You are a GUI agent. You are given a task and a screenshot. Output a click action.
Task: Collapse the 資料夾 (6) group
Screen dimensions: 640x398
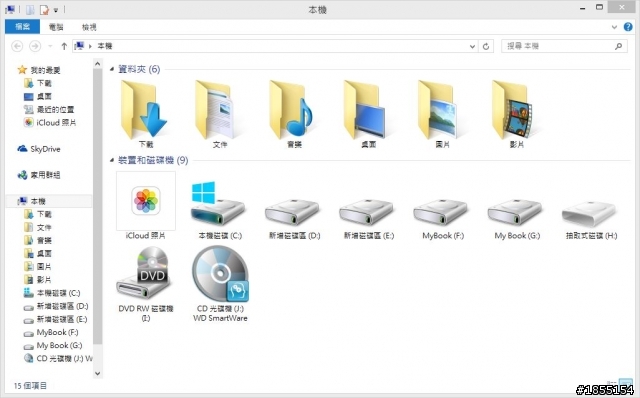112,69
